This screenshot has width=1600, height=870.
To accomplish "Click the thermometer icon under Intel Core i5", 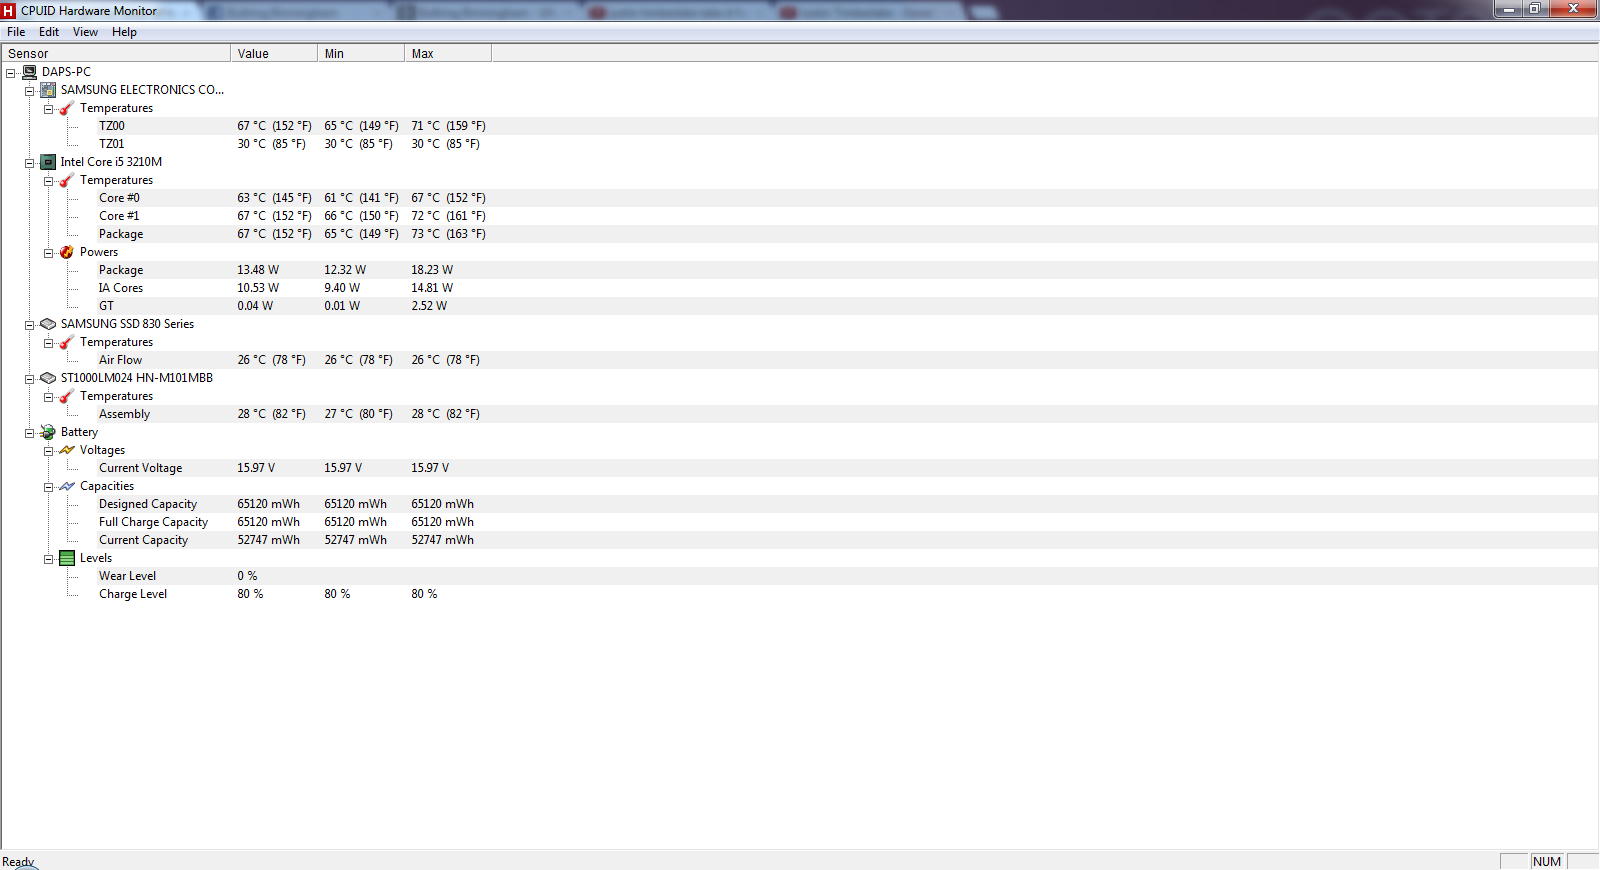I will click(67, 180).
